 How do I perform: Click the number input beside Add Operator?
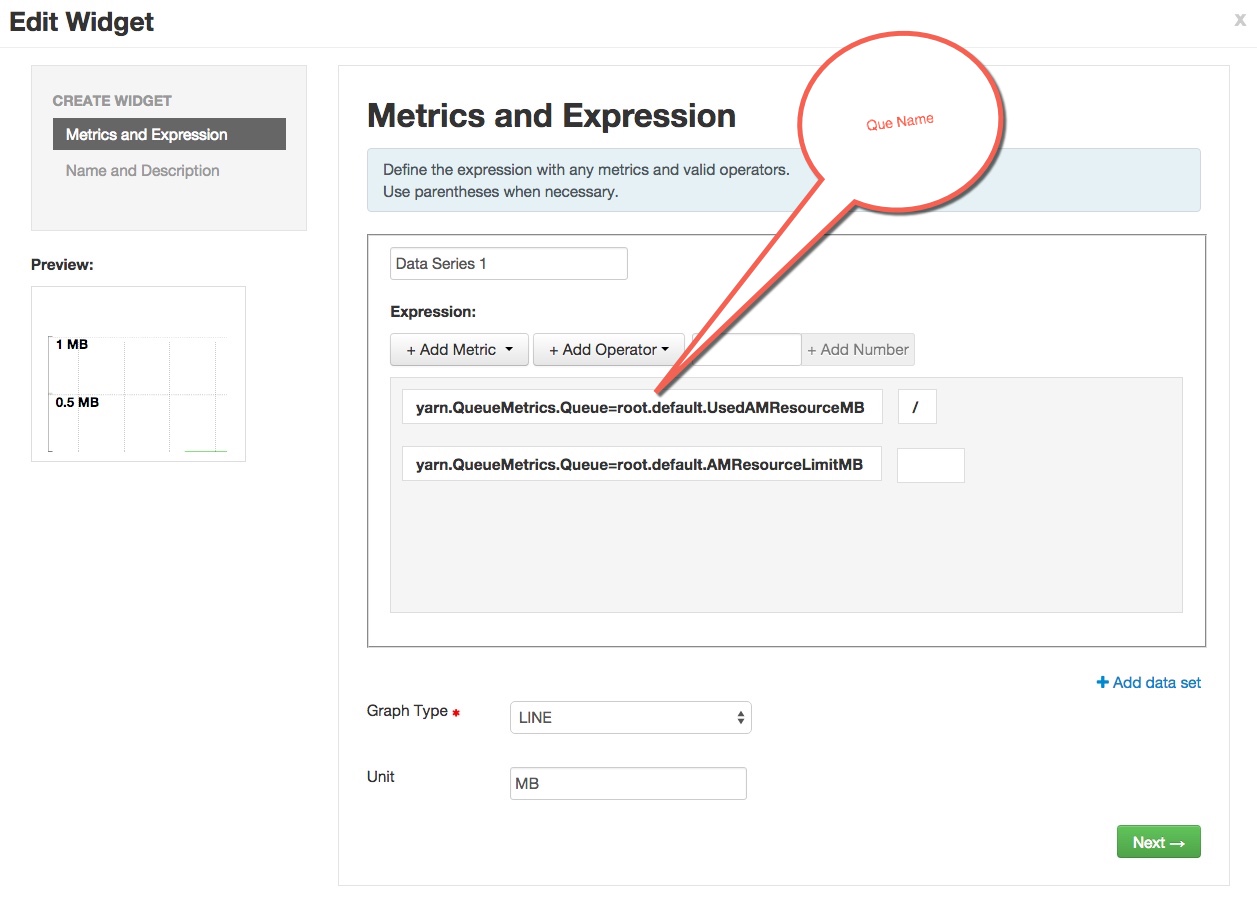coord(745,349)
